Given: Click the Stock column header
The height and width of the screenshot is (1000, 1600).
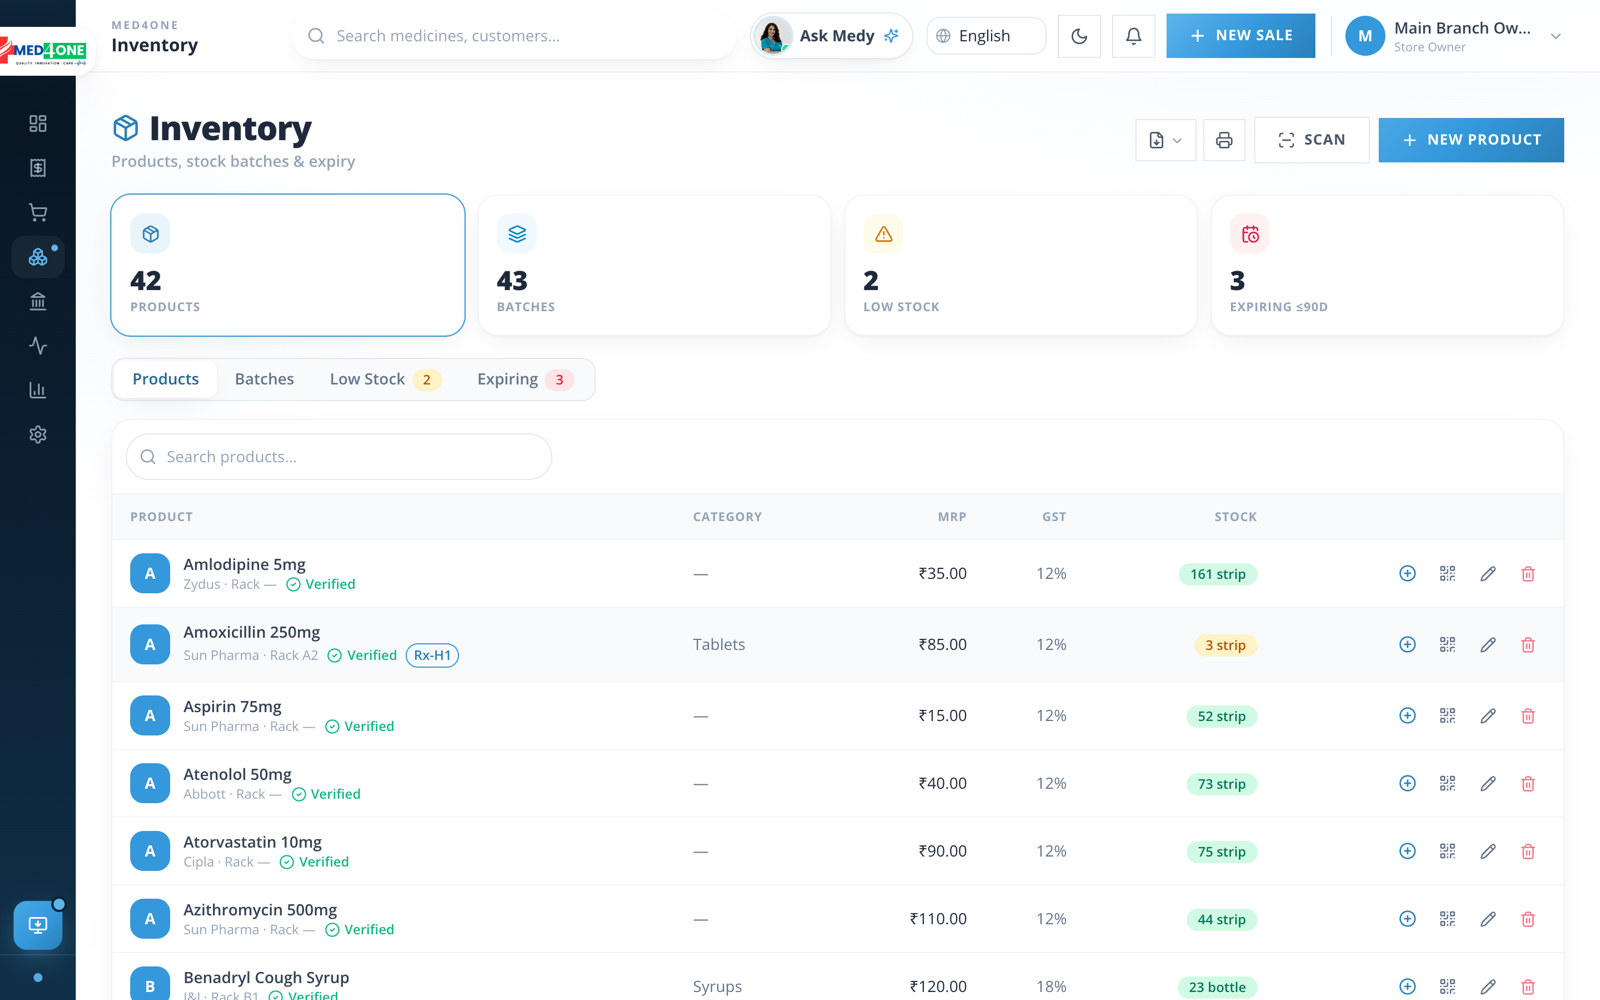Looking at the screenshot, I should (x=1236, y=517).
